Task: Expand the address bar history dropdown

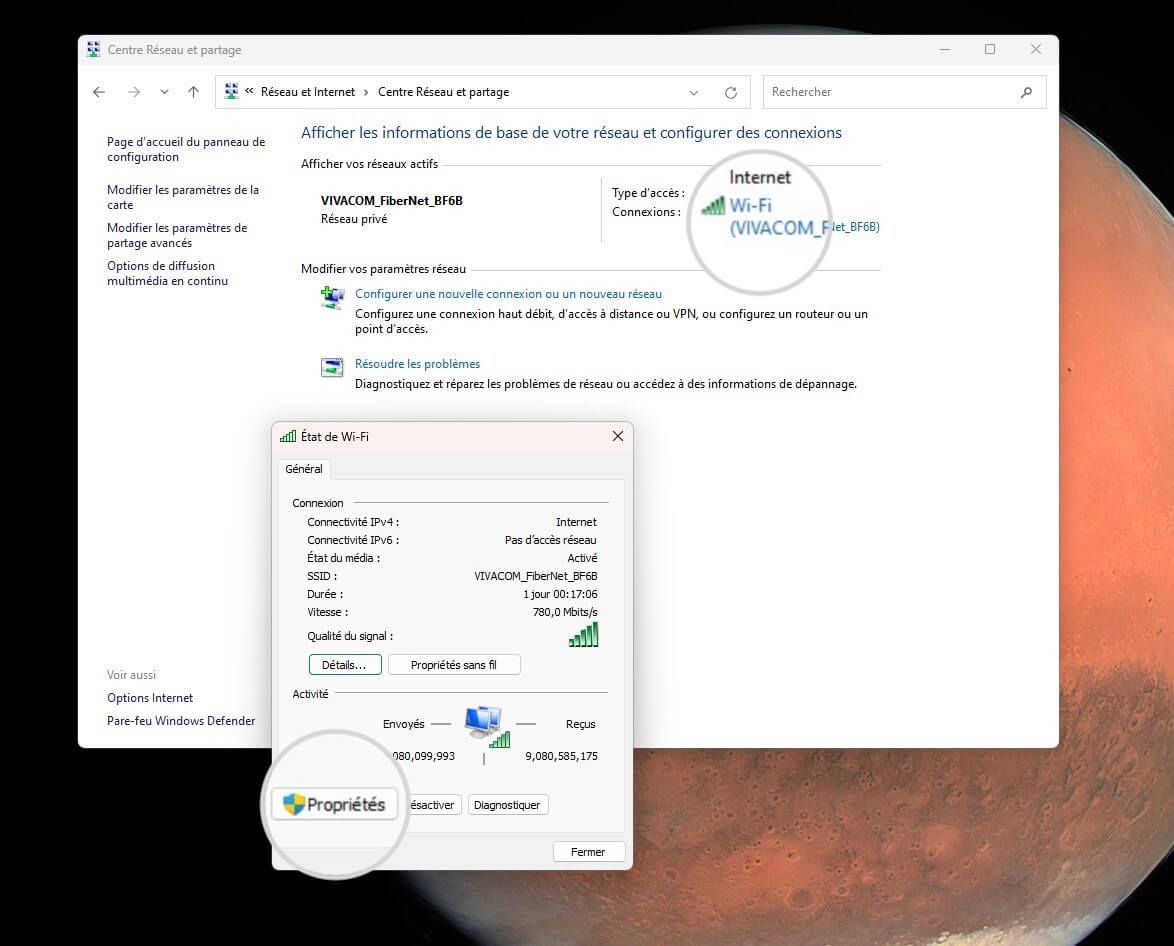Action: tap(693, 93)
